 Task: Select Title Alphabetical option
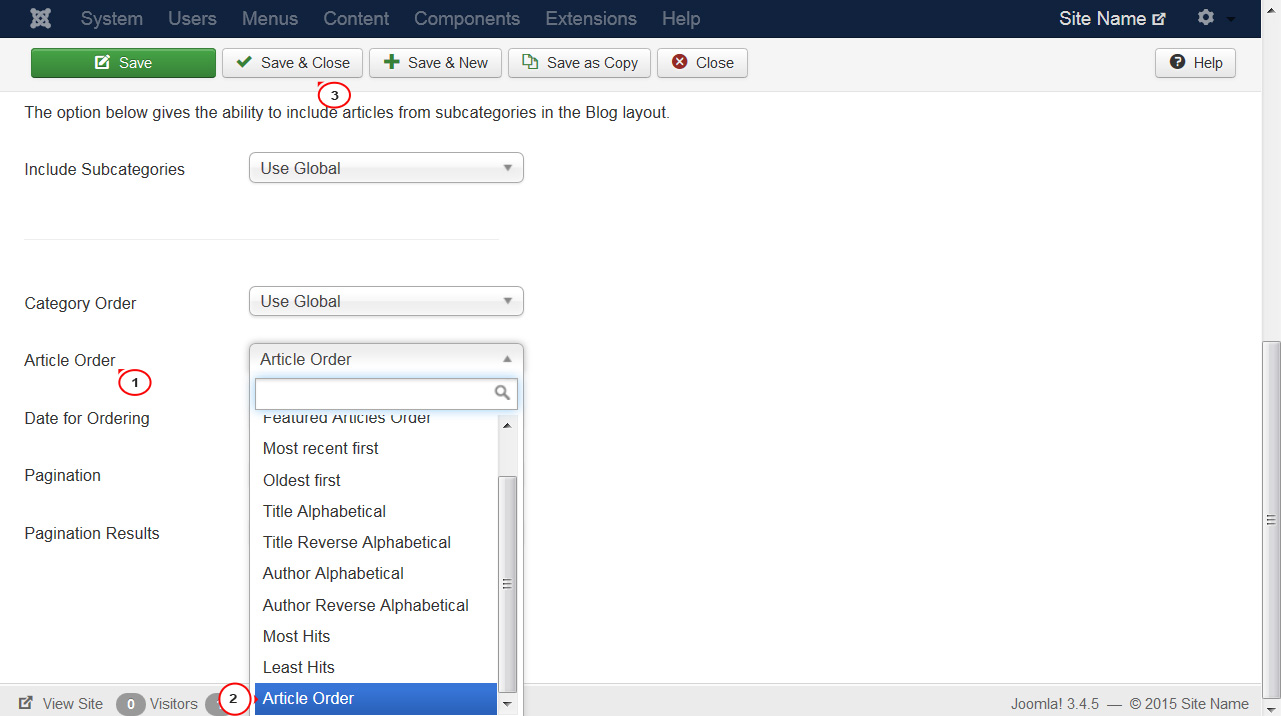coord(376,511)
